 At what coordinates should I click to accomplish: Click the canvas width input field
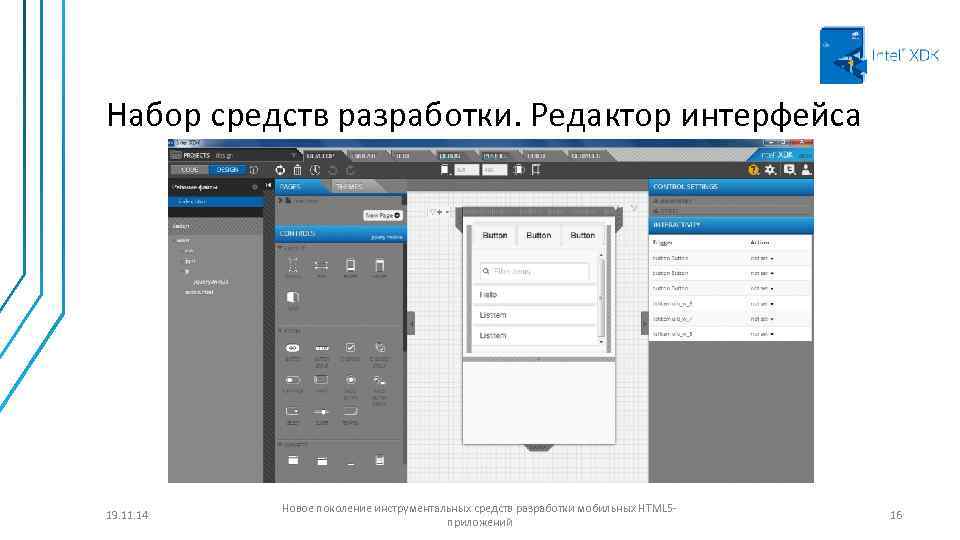point(467,170)
